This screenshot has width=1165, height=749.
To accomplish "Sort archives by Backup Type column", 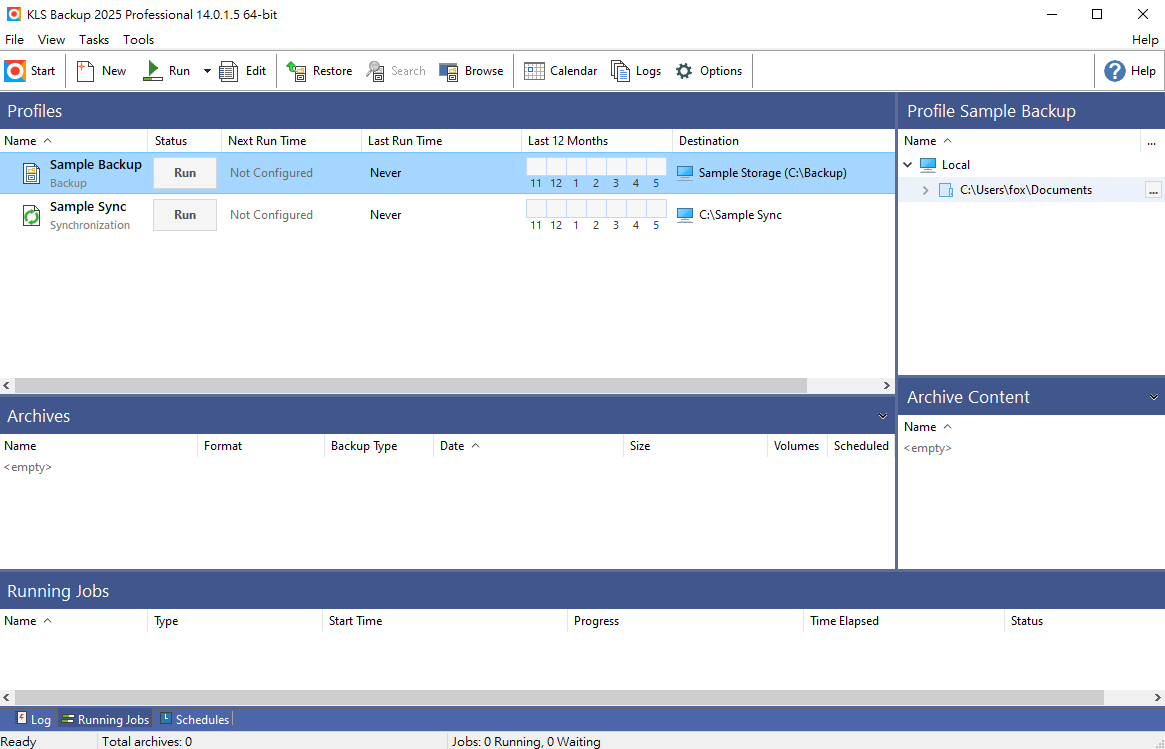I will click(x=379, y=446).
